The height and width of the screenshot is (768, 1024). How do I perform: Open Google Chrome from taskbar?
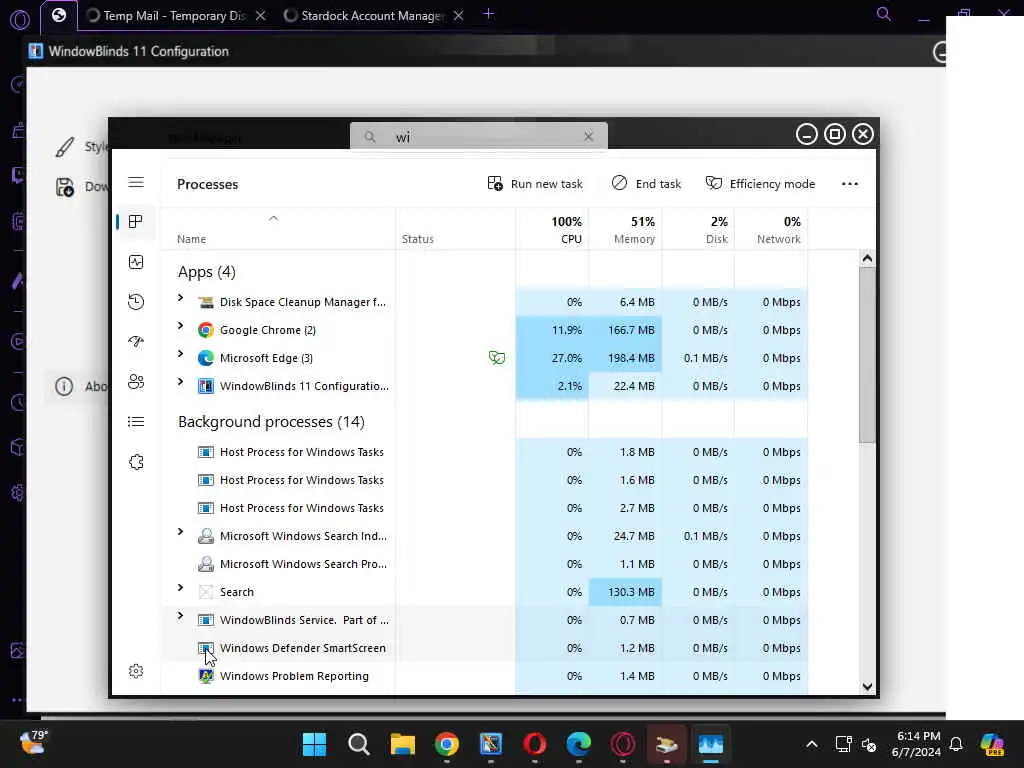tap(447, 744)
